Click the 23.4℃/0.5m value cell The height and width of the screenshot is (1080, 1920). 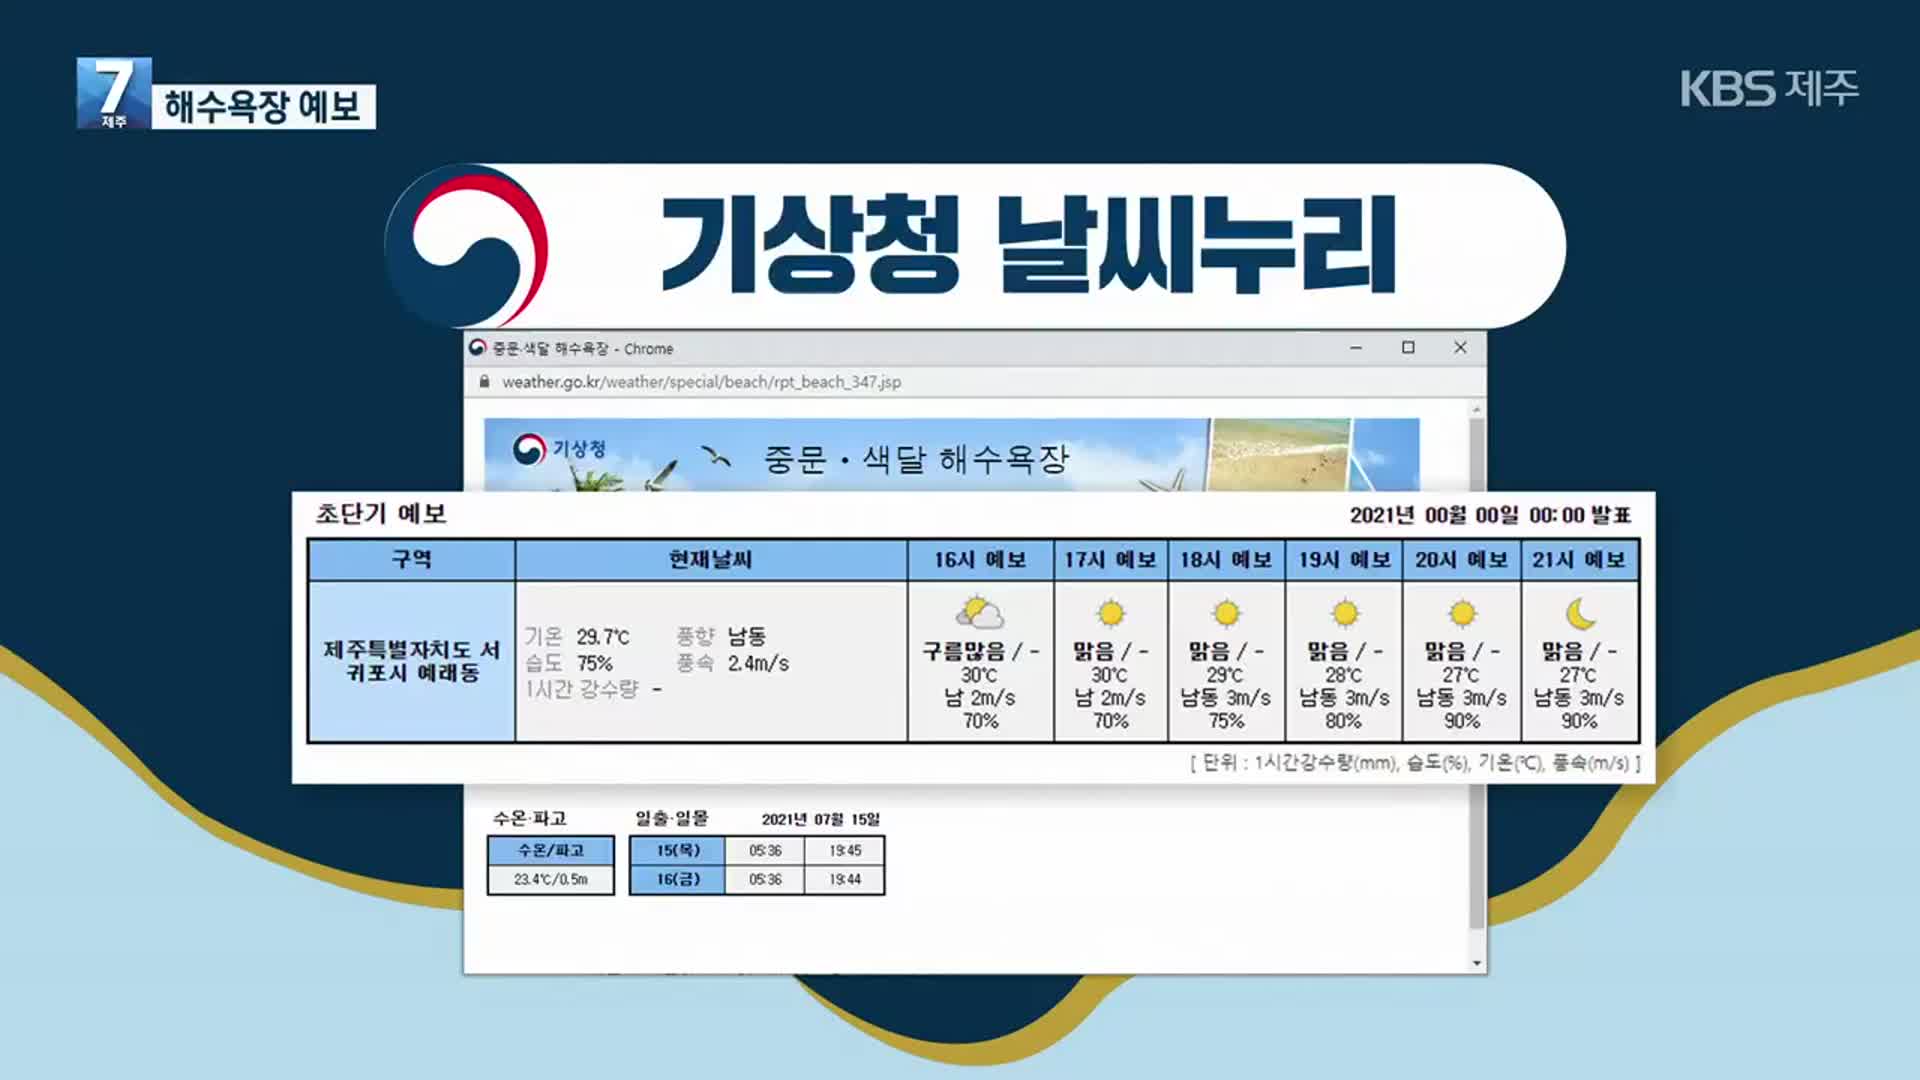[551, 880]
